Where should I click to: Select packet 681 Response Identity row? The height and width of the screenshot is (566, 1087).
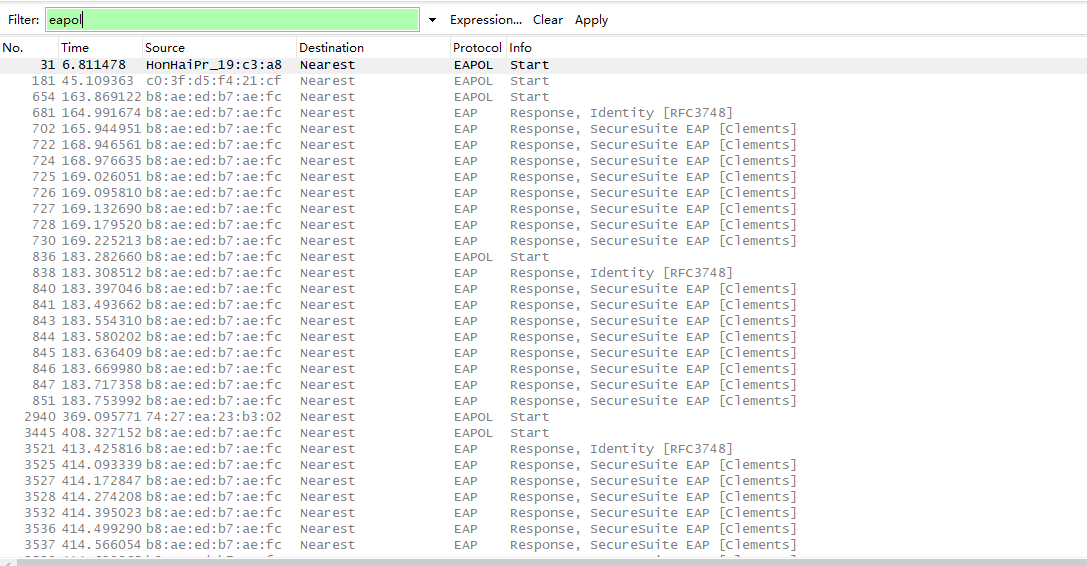(x=300, y=113)
